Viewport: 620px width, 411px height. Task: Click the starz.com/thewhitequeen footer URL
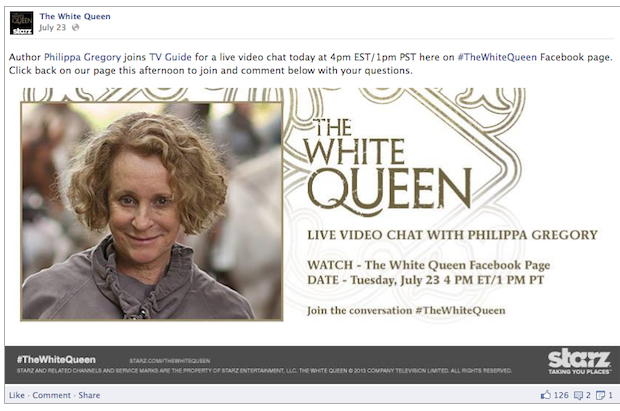tap(170, 361)
